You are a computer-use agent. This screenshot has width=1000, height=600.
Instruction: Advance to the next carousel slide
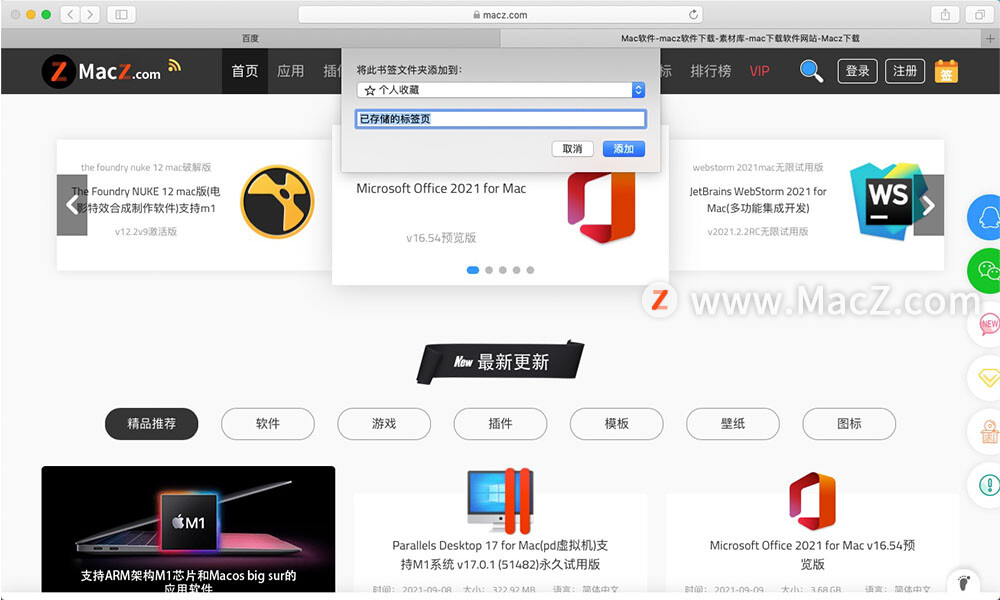(929, 205)
